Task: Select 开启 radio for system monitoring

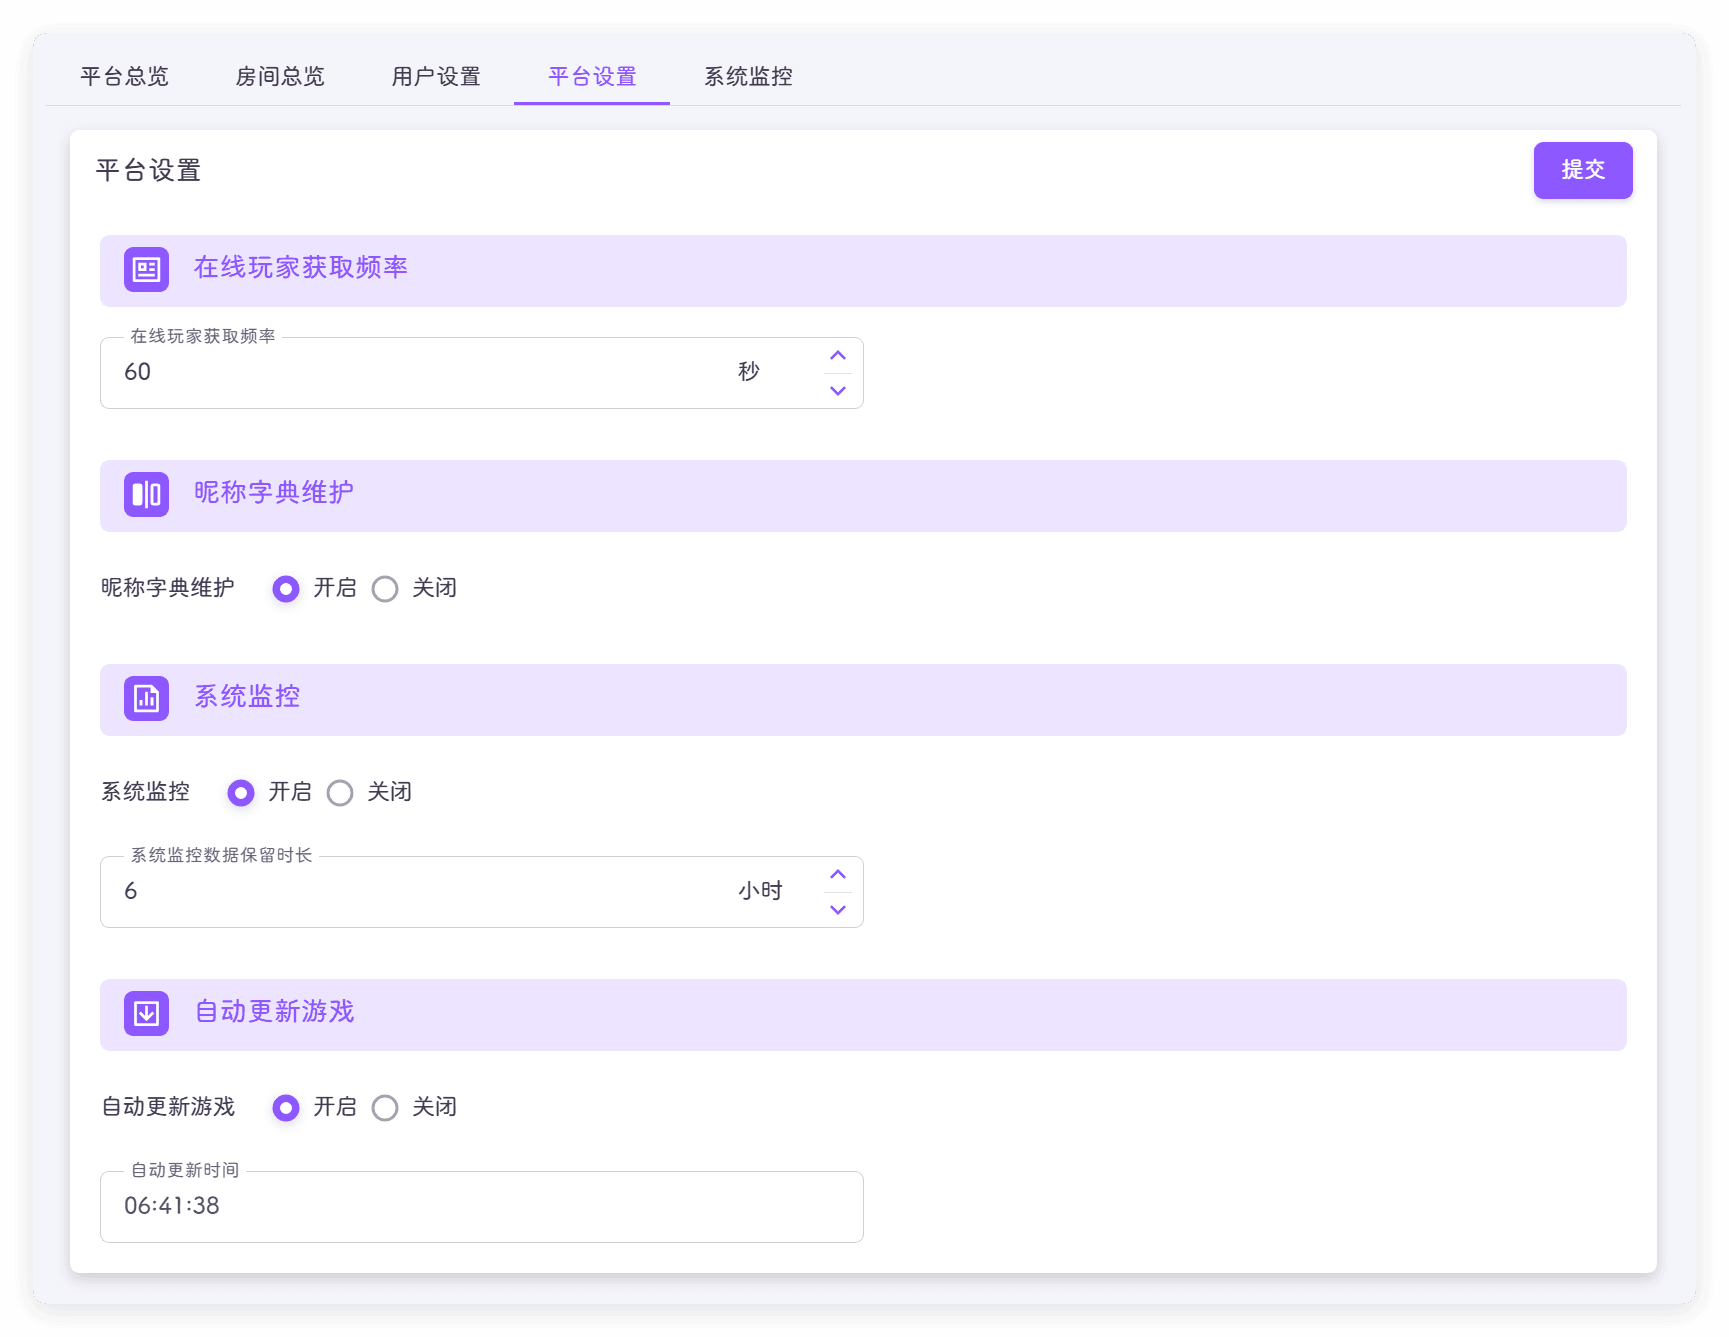Action: pos(241,793)
